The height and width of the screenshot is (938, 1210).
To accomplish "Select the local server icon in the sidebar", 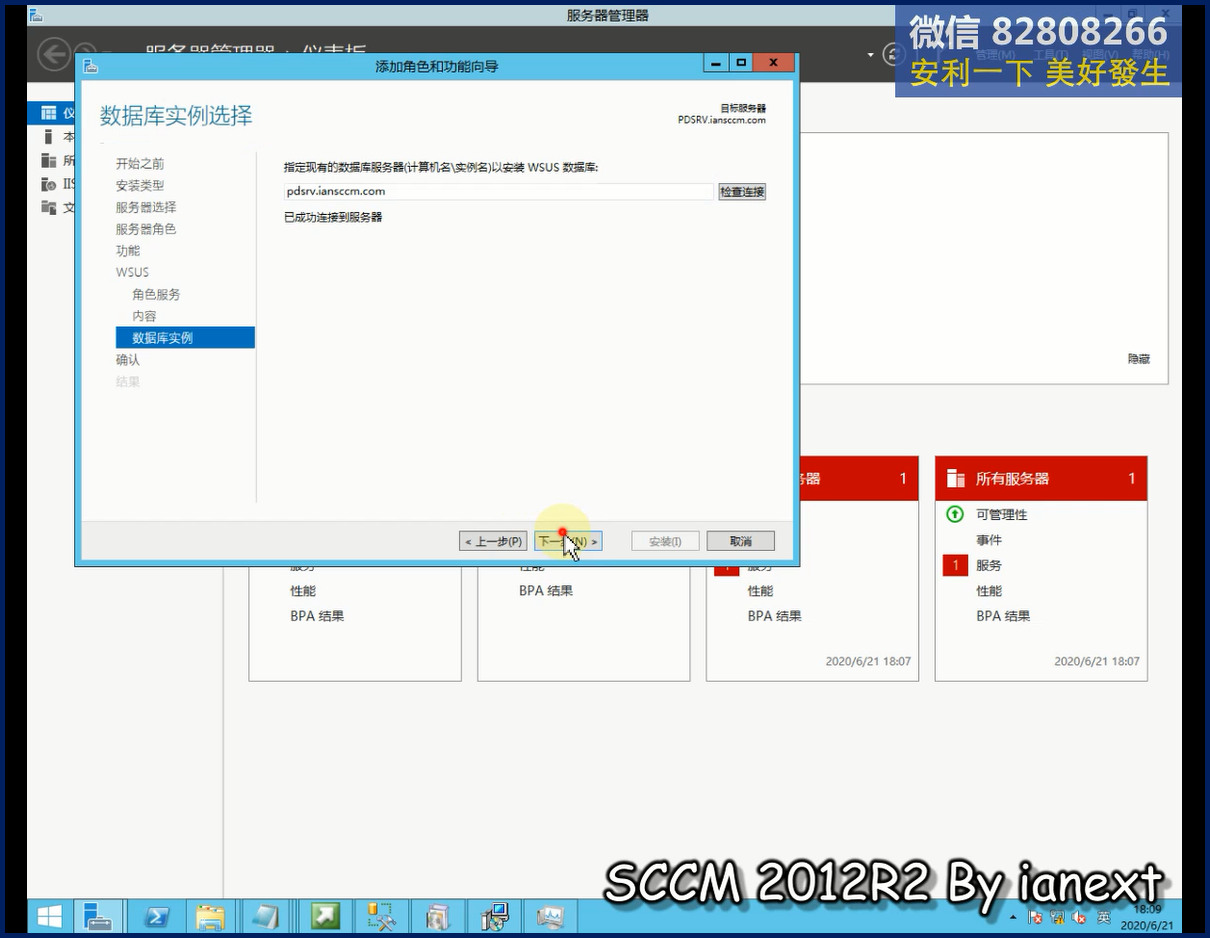I will [48, 137].
